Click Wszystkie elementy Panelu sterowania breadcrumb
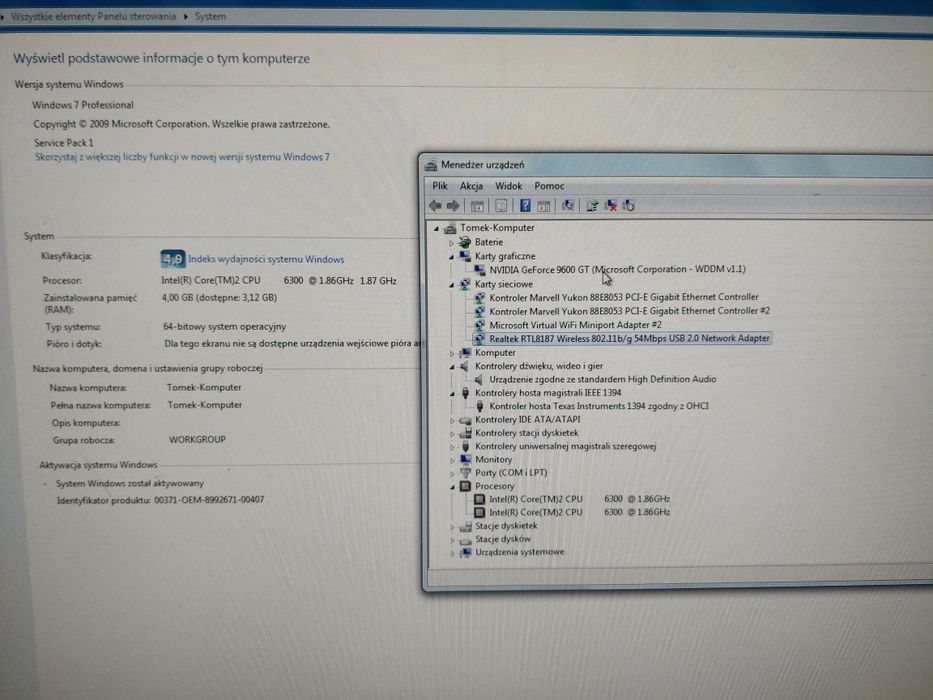Image resolution: width=933 pixels, height=700 pixels. tap(93, 17)
